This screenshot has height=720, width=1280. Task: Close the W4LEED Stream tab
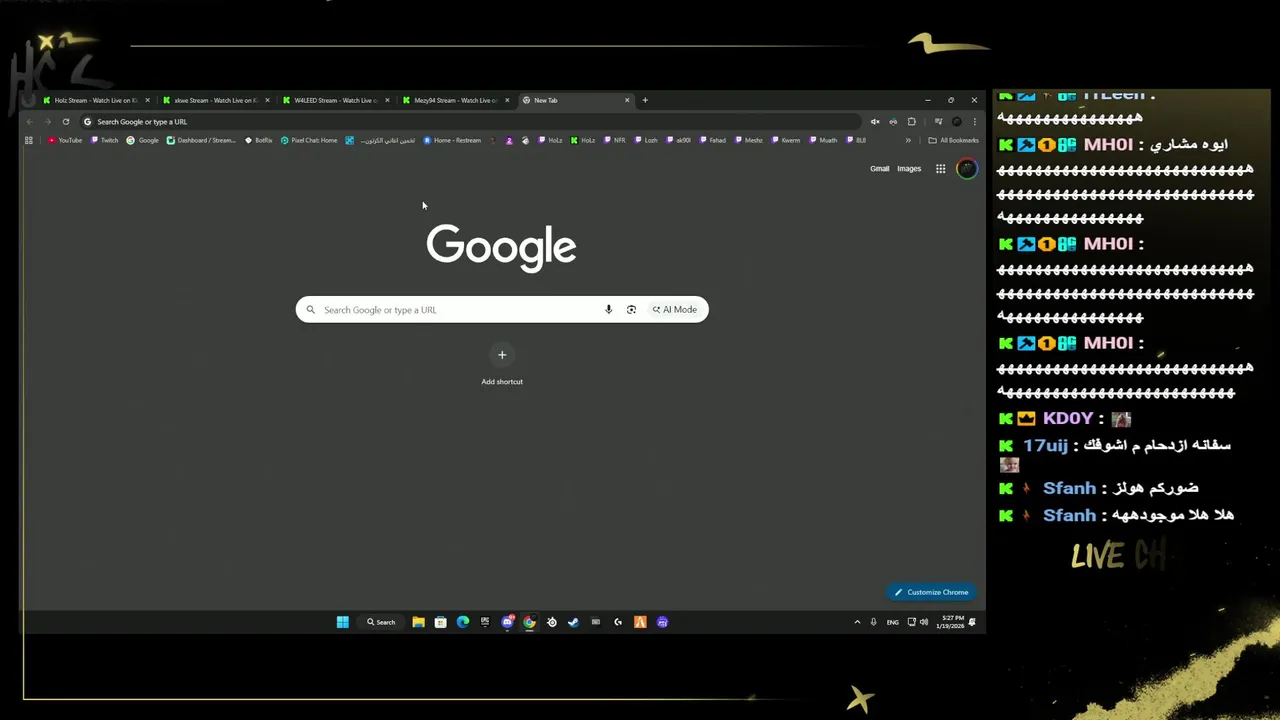pos(387,100)
